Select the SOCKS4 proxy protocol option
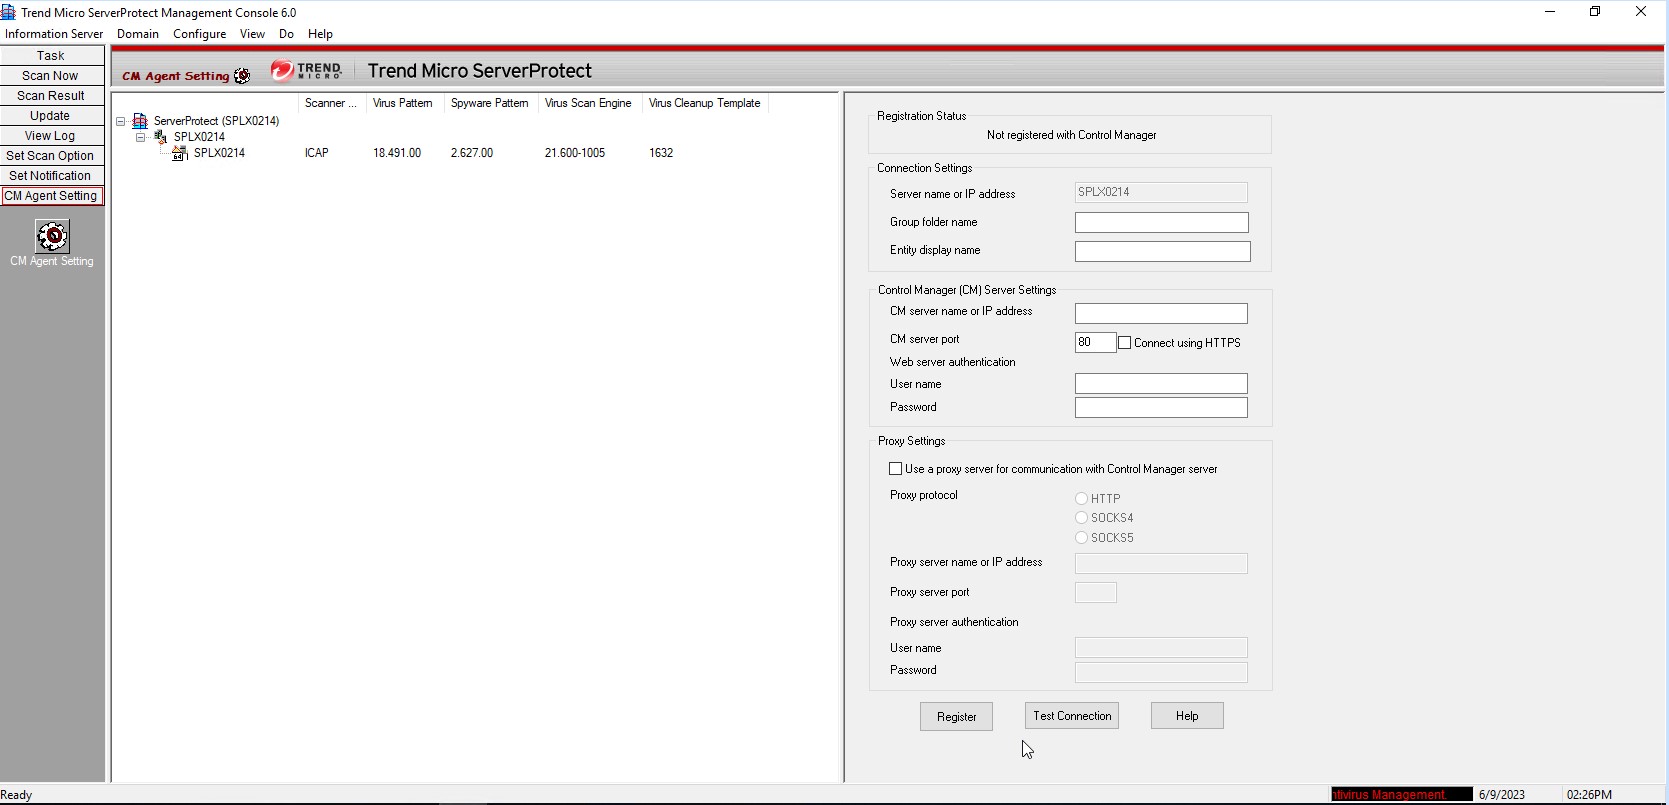 pyautogui.click(x=1081, y=518)
